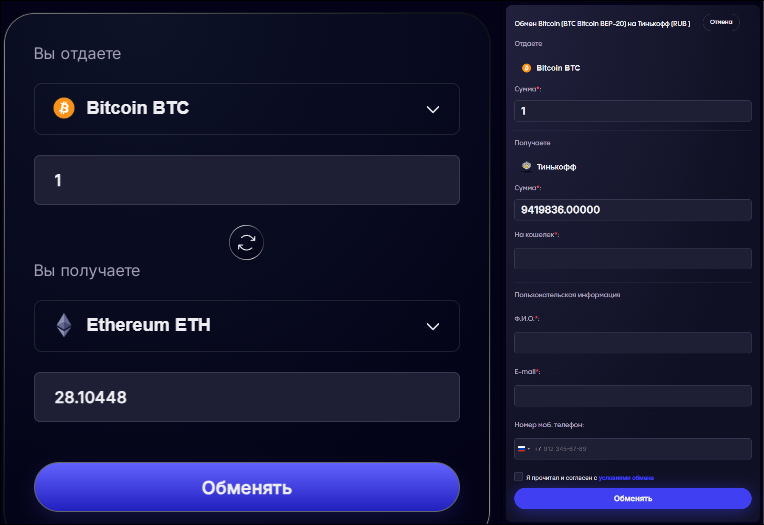Click the Отмена cancel button
Viewport: 764px width, 525px height.
(x=721, y=22)
